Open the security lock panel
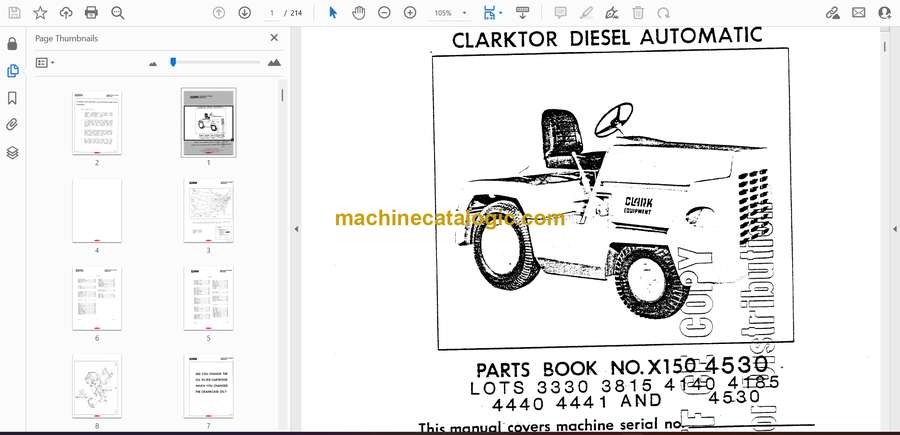This screenshot has width=900, height=435. 12,44
